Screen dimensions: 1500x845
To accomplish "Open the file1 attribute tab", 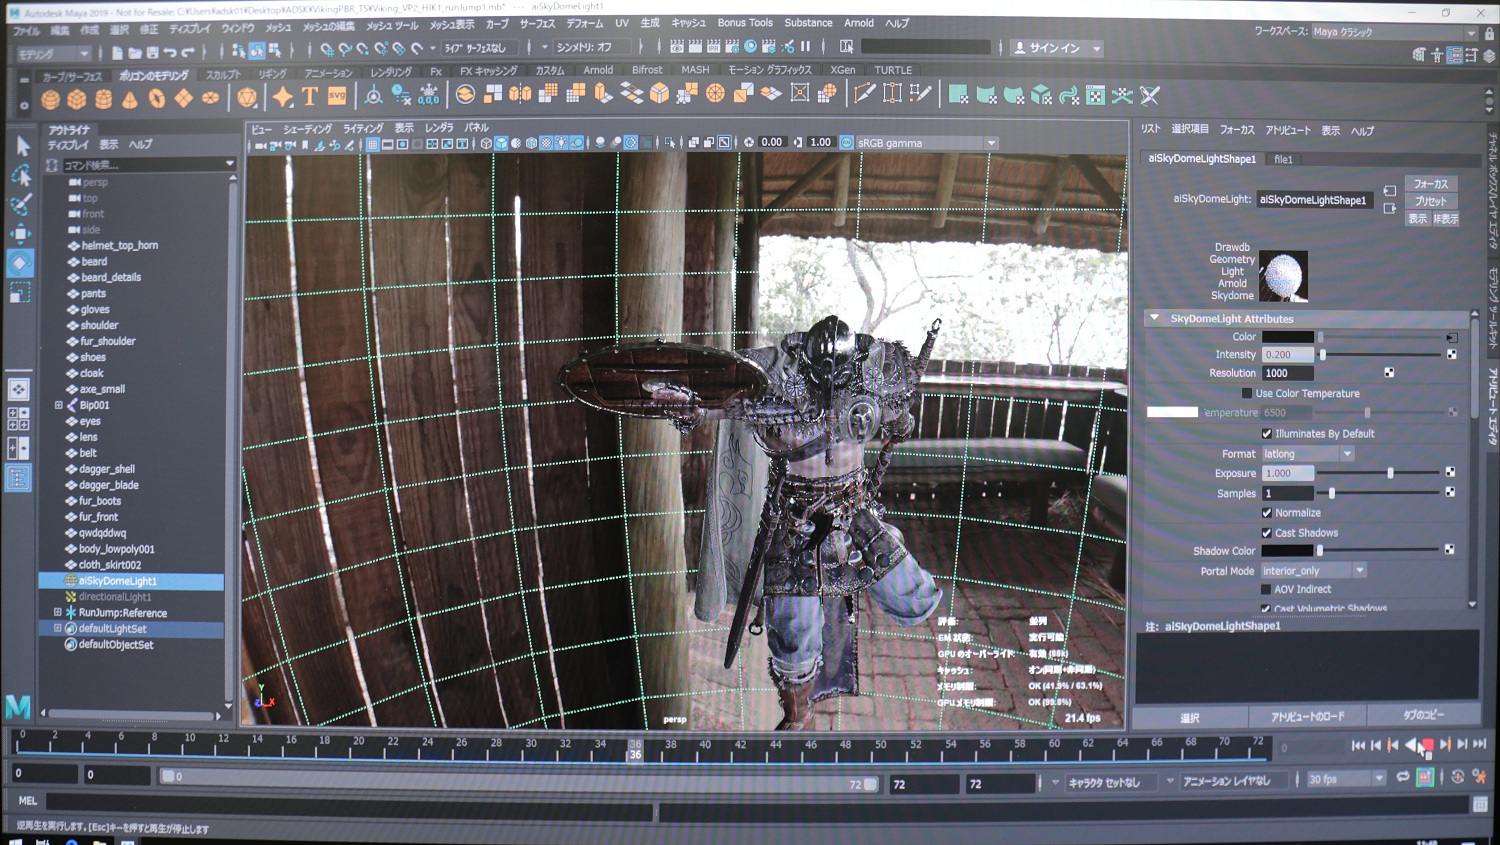I will tap(1283, 159).
